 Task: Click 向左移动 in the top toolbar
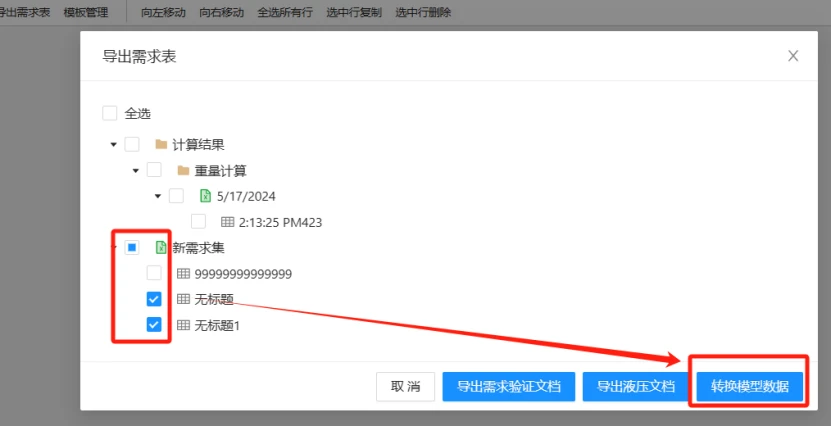(163, 12)
